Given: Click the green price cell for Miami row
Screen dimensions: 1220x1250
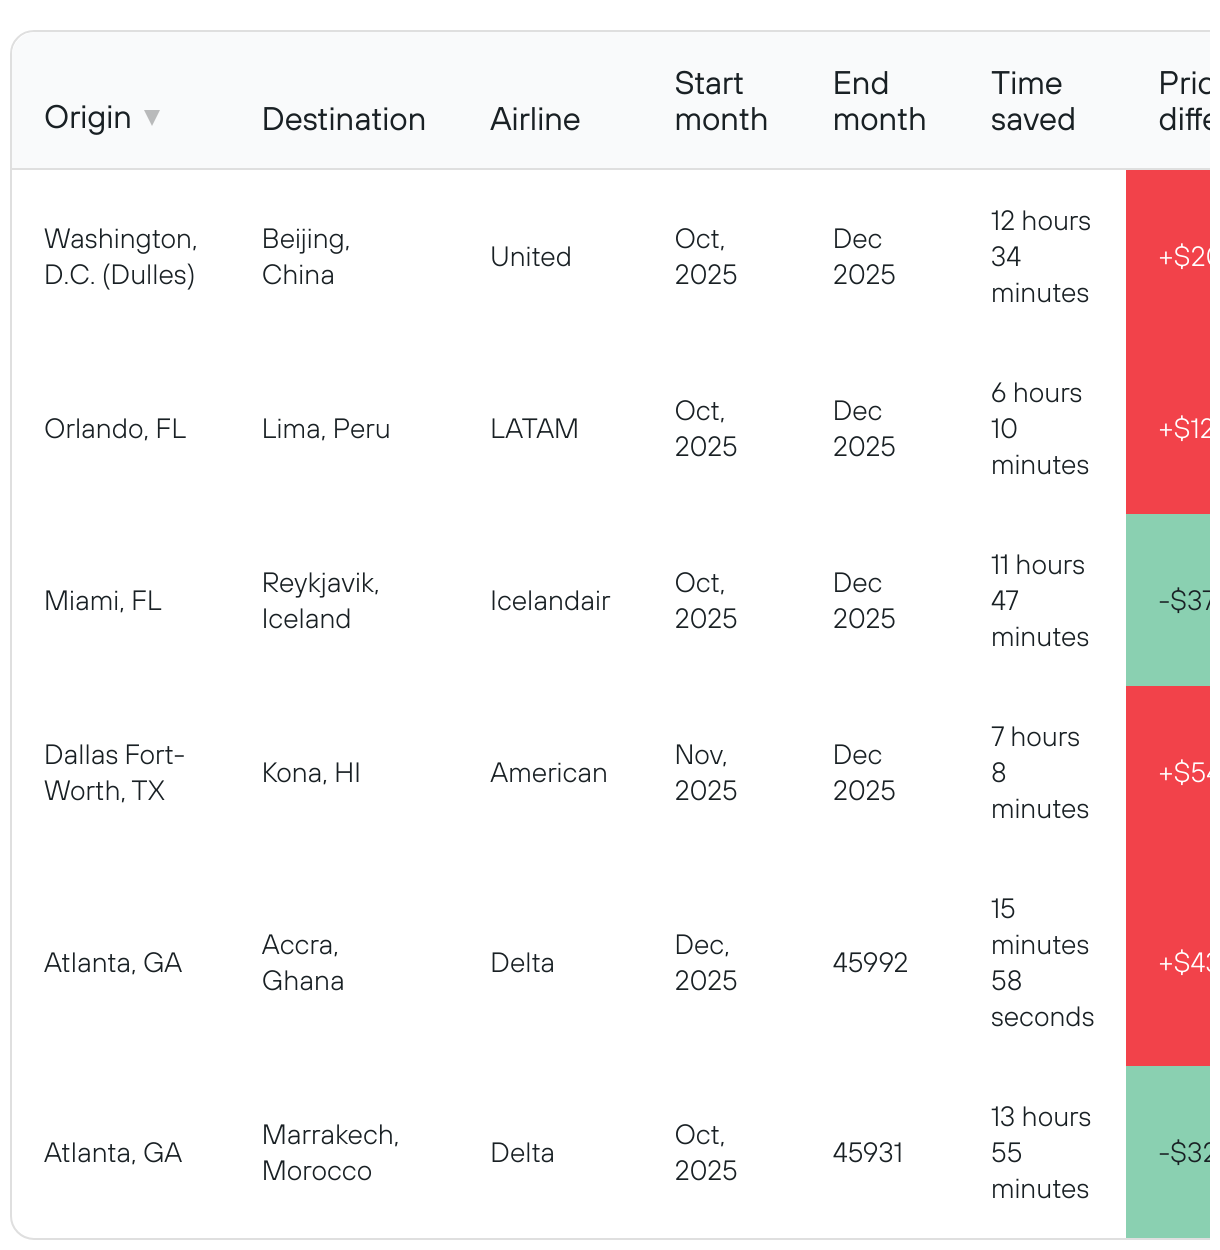Looking at the screenshot, I should pyautogui.click(x=1168, y=600).
